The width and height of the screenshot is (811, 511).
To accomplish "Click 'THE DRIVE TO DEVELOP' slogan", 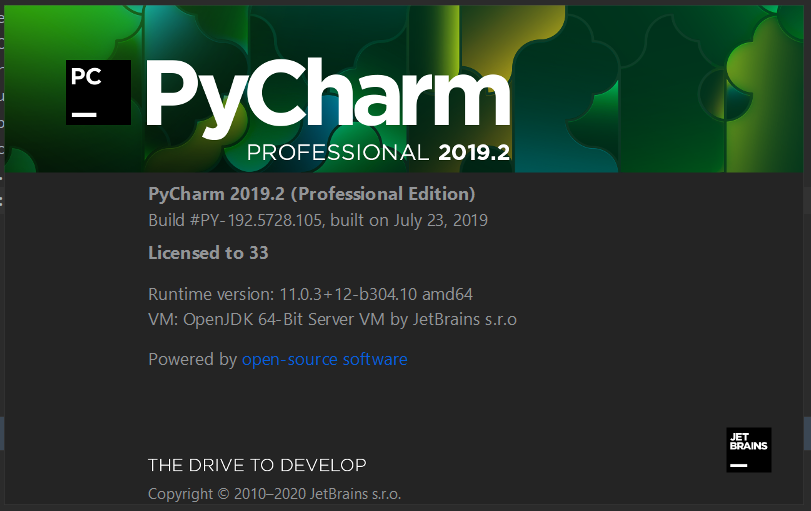I will click(257, 465).
